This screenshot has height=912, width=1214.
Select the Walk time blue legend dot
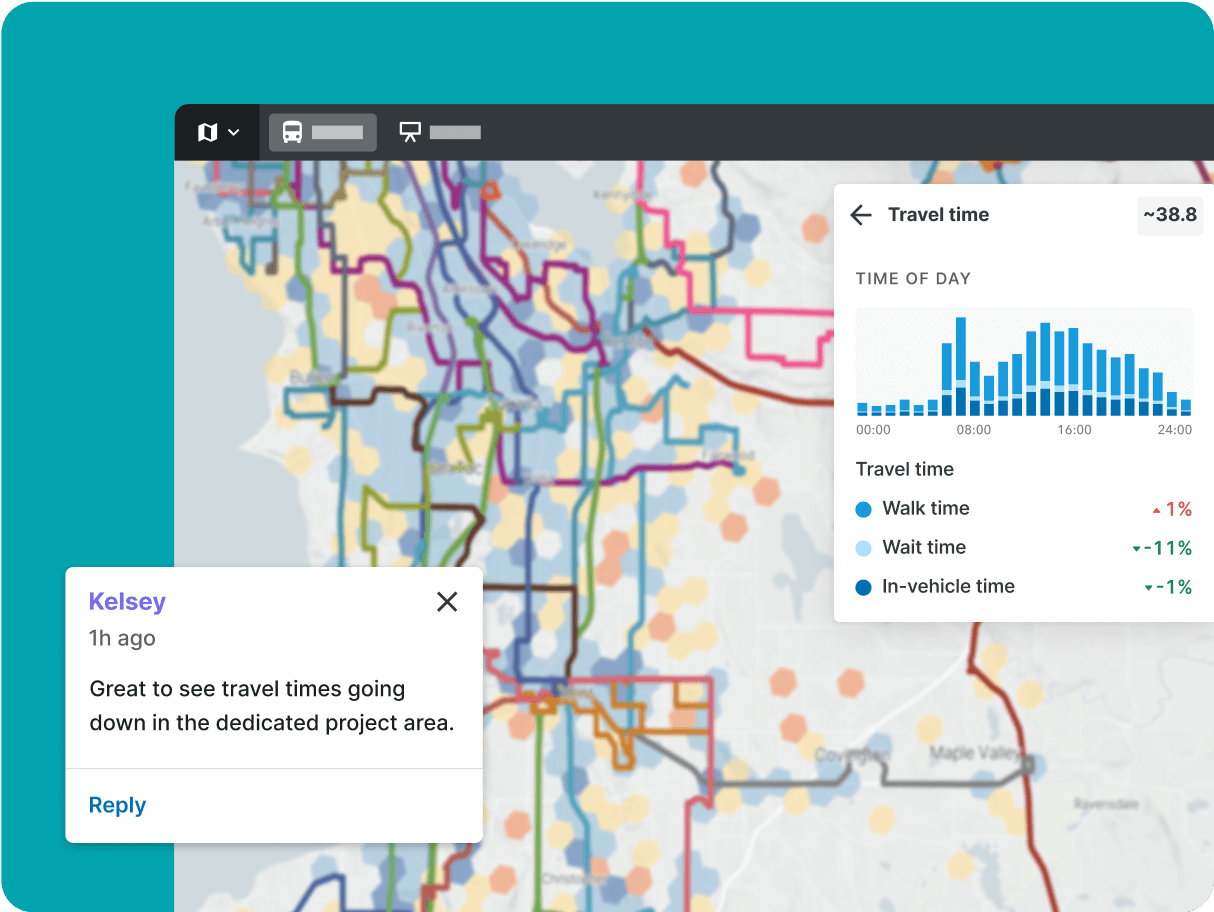(x=864, y=509)
